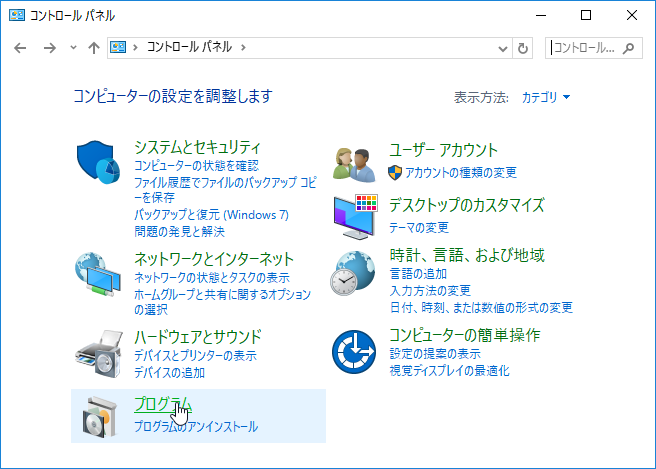Open the プログラム category heading

[163, 404]
